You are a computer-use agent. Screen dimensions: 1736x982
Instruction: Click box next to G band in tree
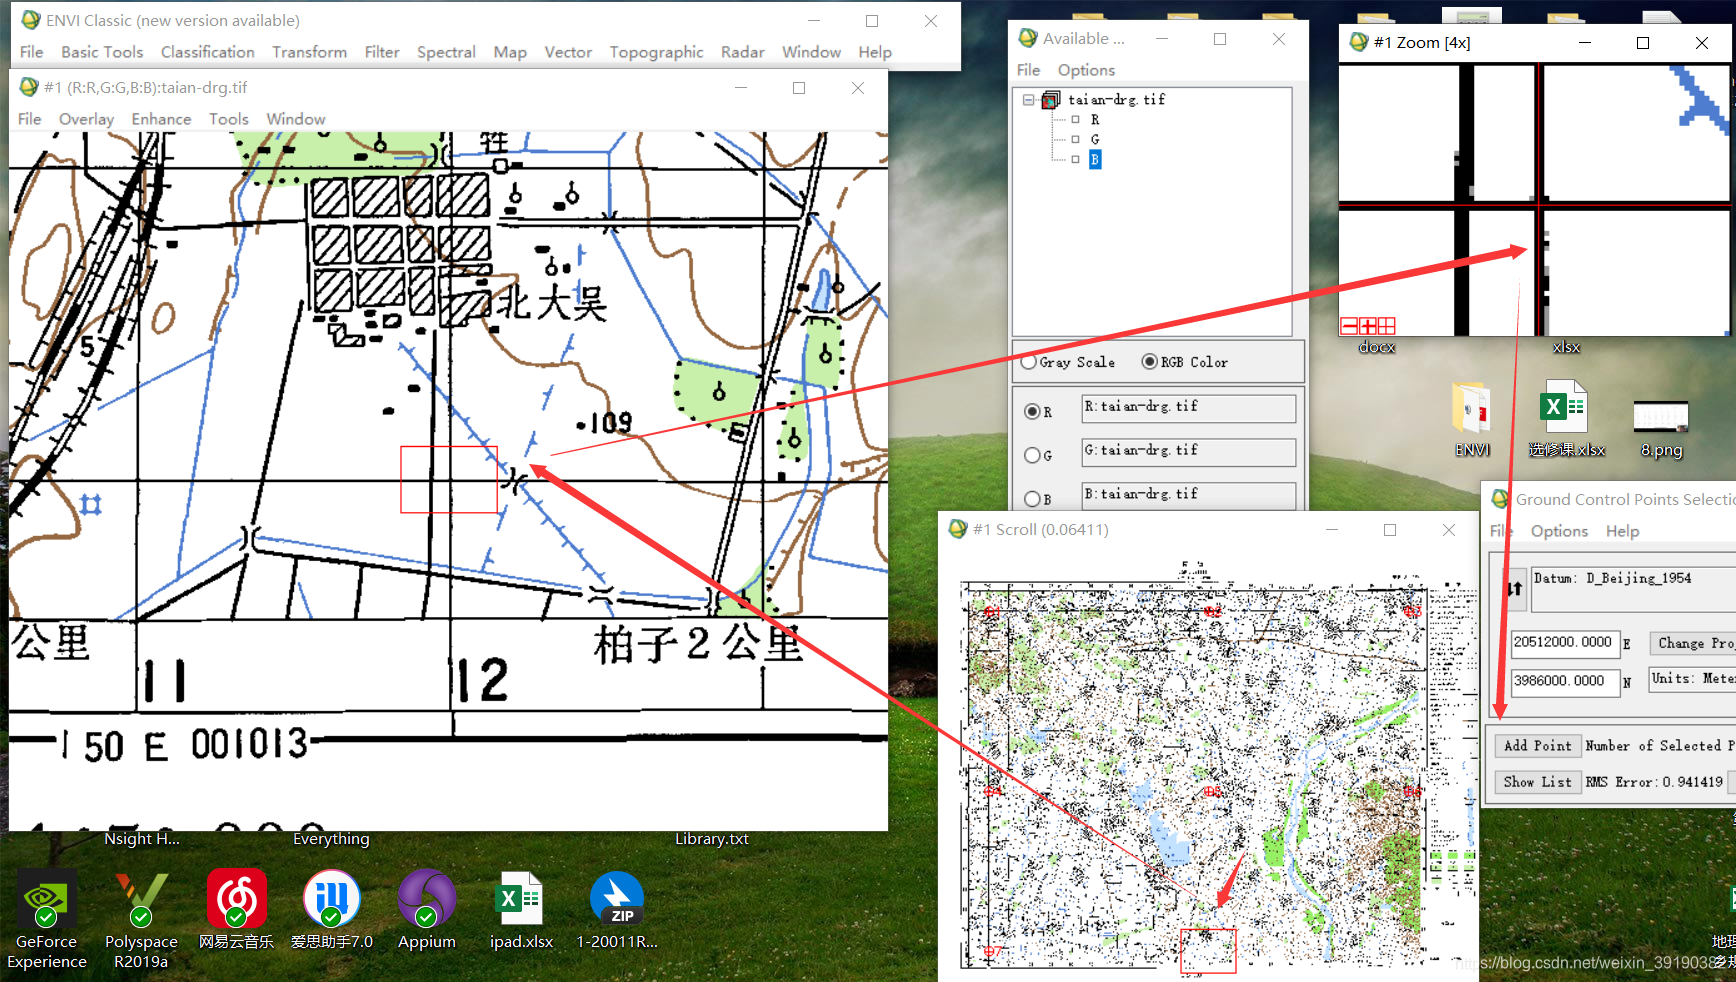pos(1075,139)
